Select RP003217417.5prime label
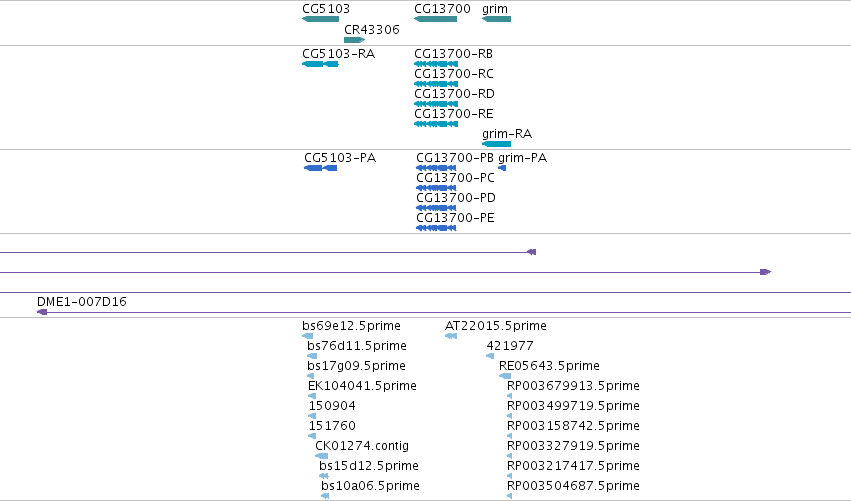 [573, 466]
